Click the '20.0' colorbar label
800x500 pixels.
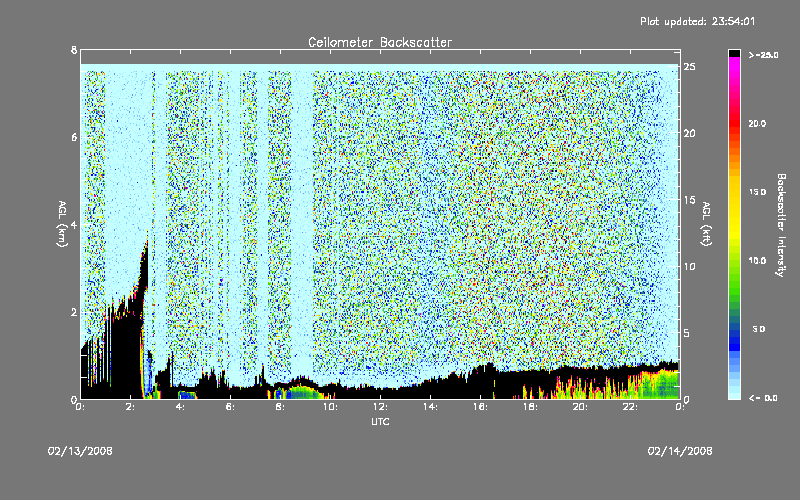757,123
